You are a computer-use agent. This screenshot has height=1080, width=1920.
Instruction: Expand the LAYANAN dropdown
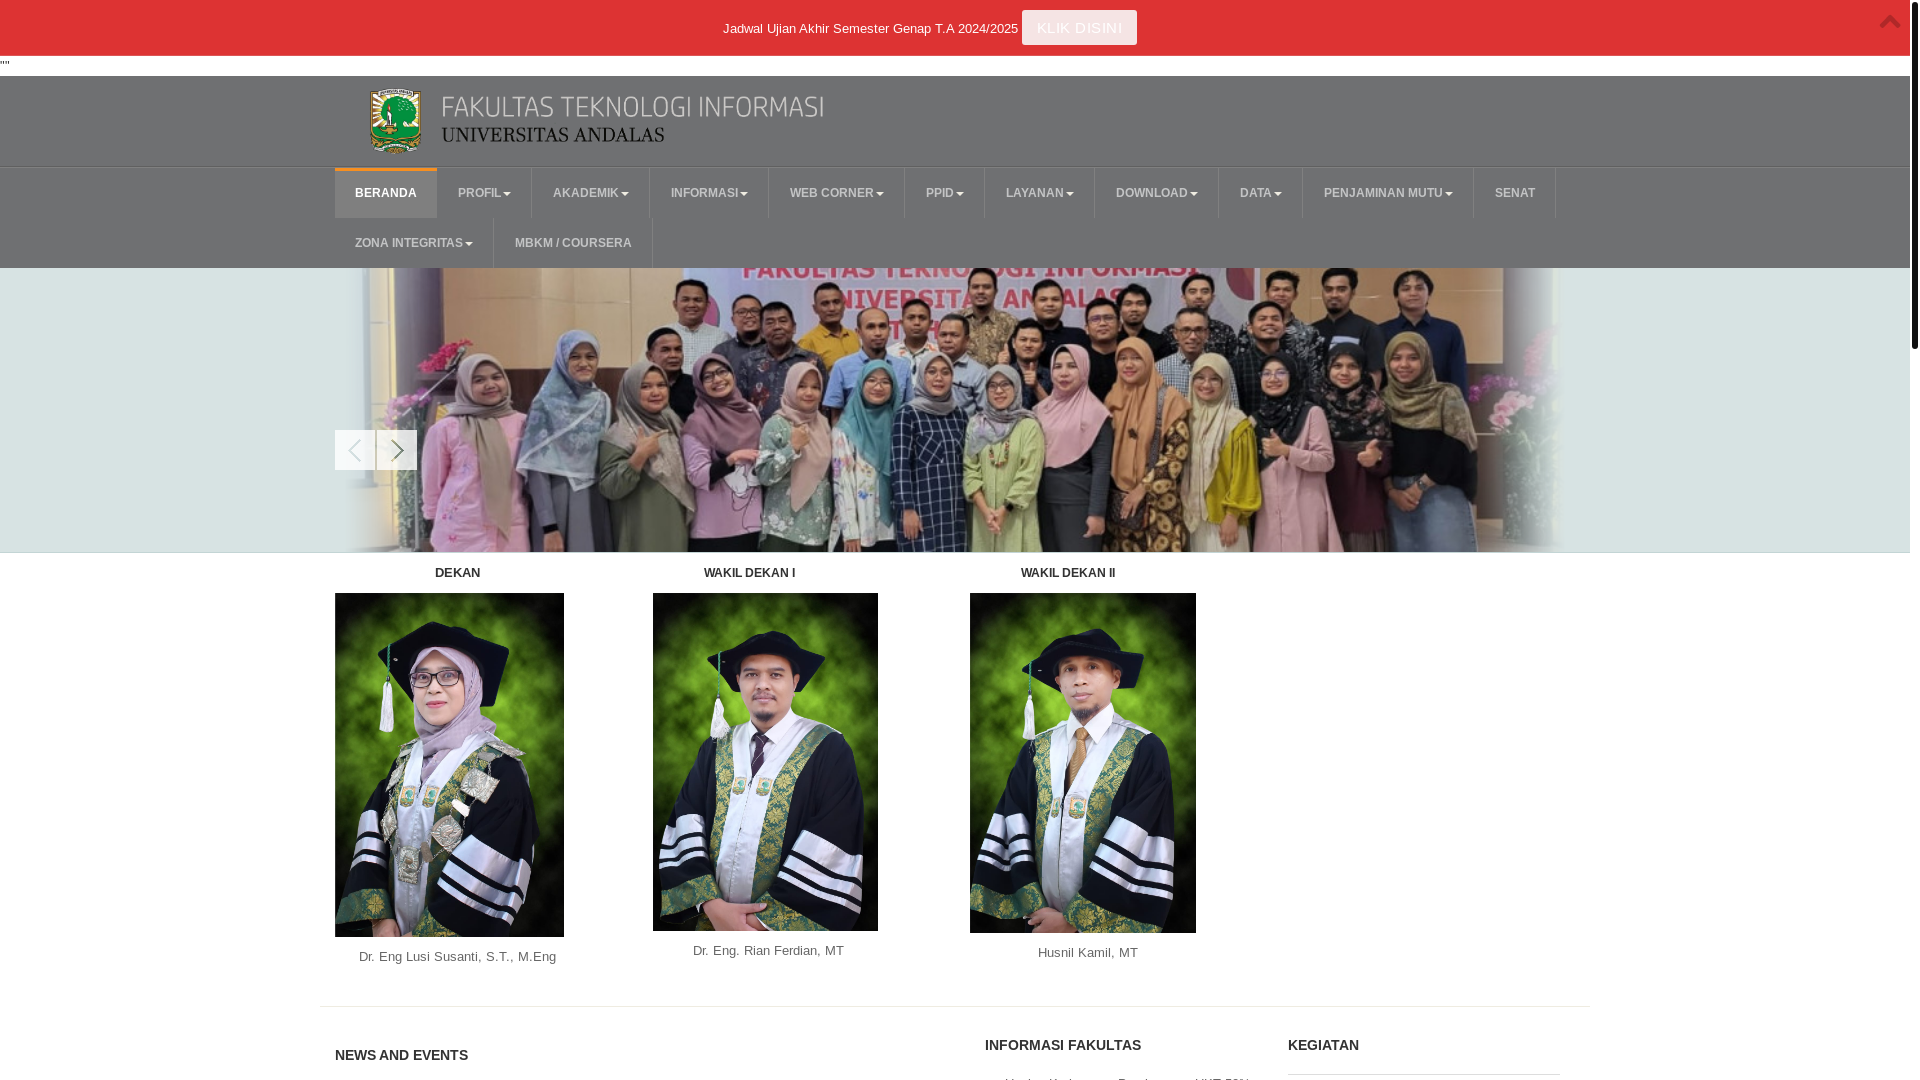(1039, 193)
